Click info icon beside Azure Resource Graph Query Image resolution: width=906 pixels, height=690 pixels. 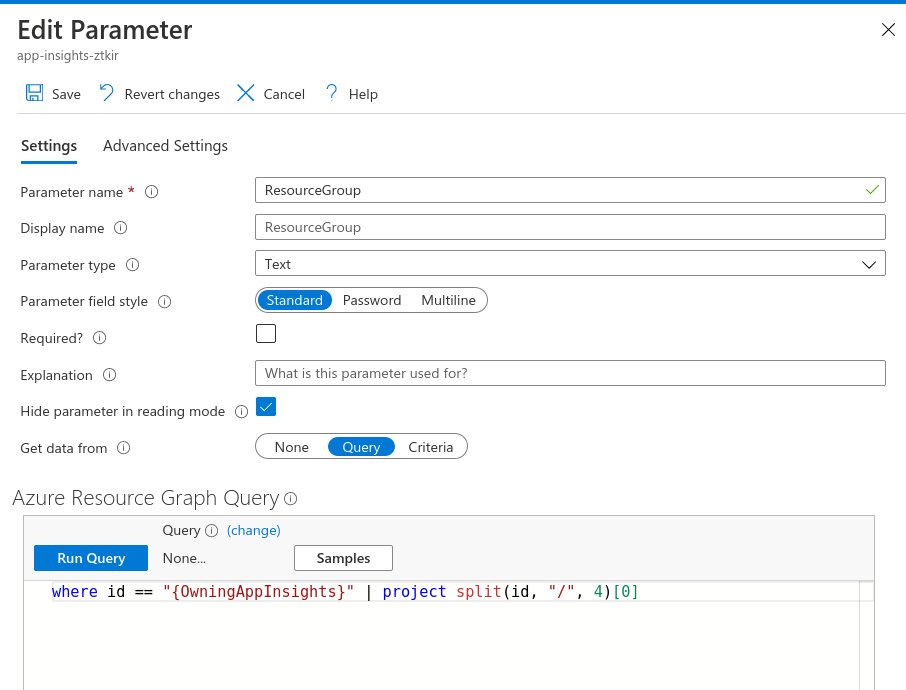tap(291, 498)
